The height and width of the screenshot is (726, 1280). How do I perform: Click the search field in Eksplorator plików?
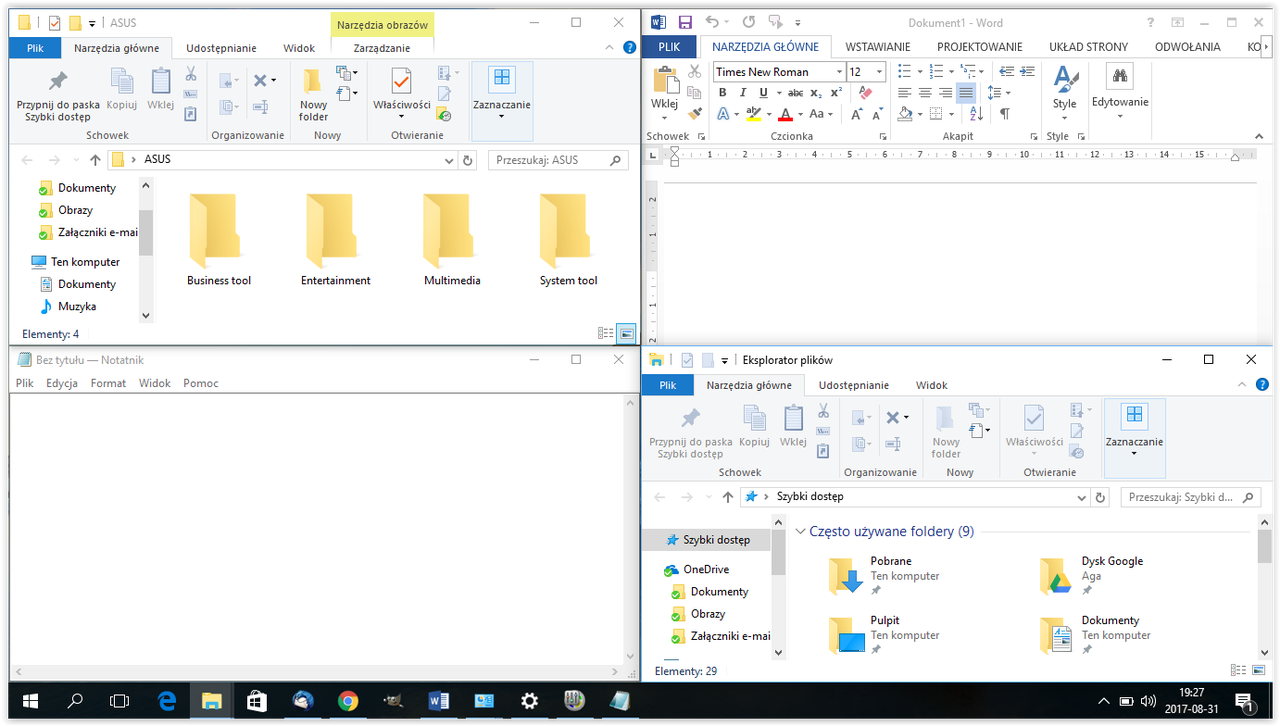[1188, 497]
